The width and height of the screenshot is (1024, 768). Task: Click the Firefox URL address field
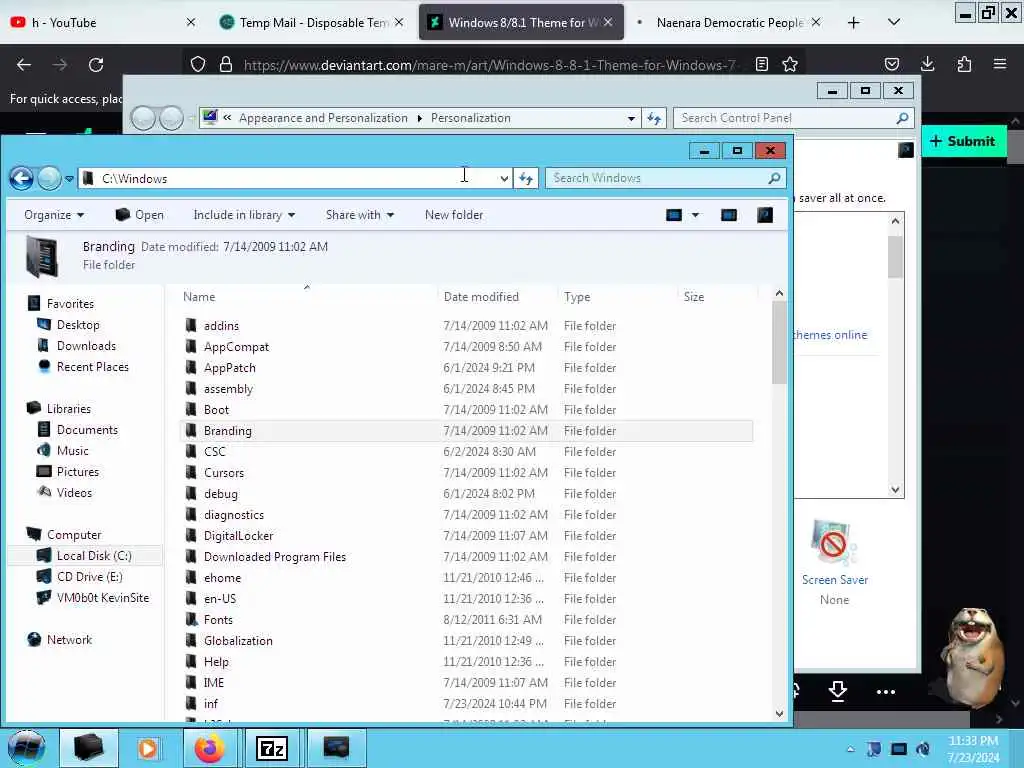tap(490, 65)
